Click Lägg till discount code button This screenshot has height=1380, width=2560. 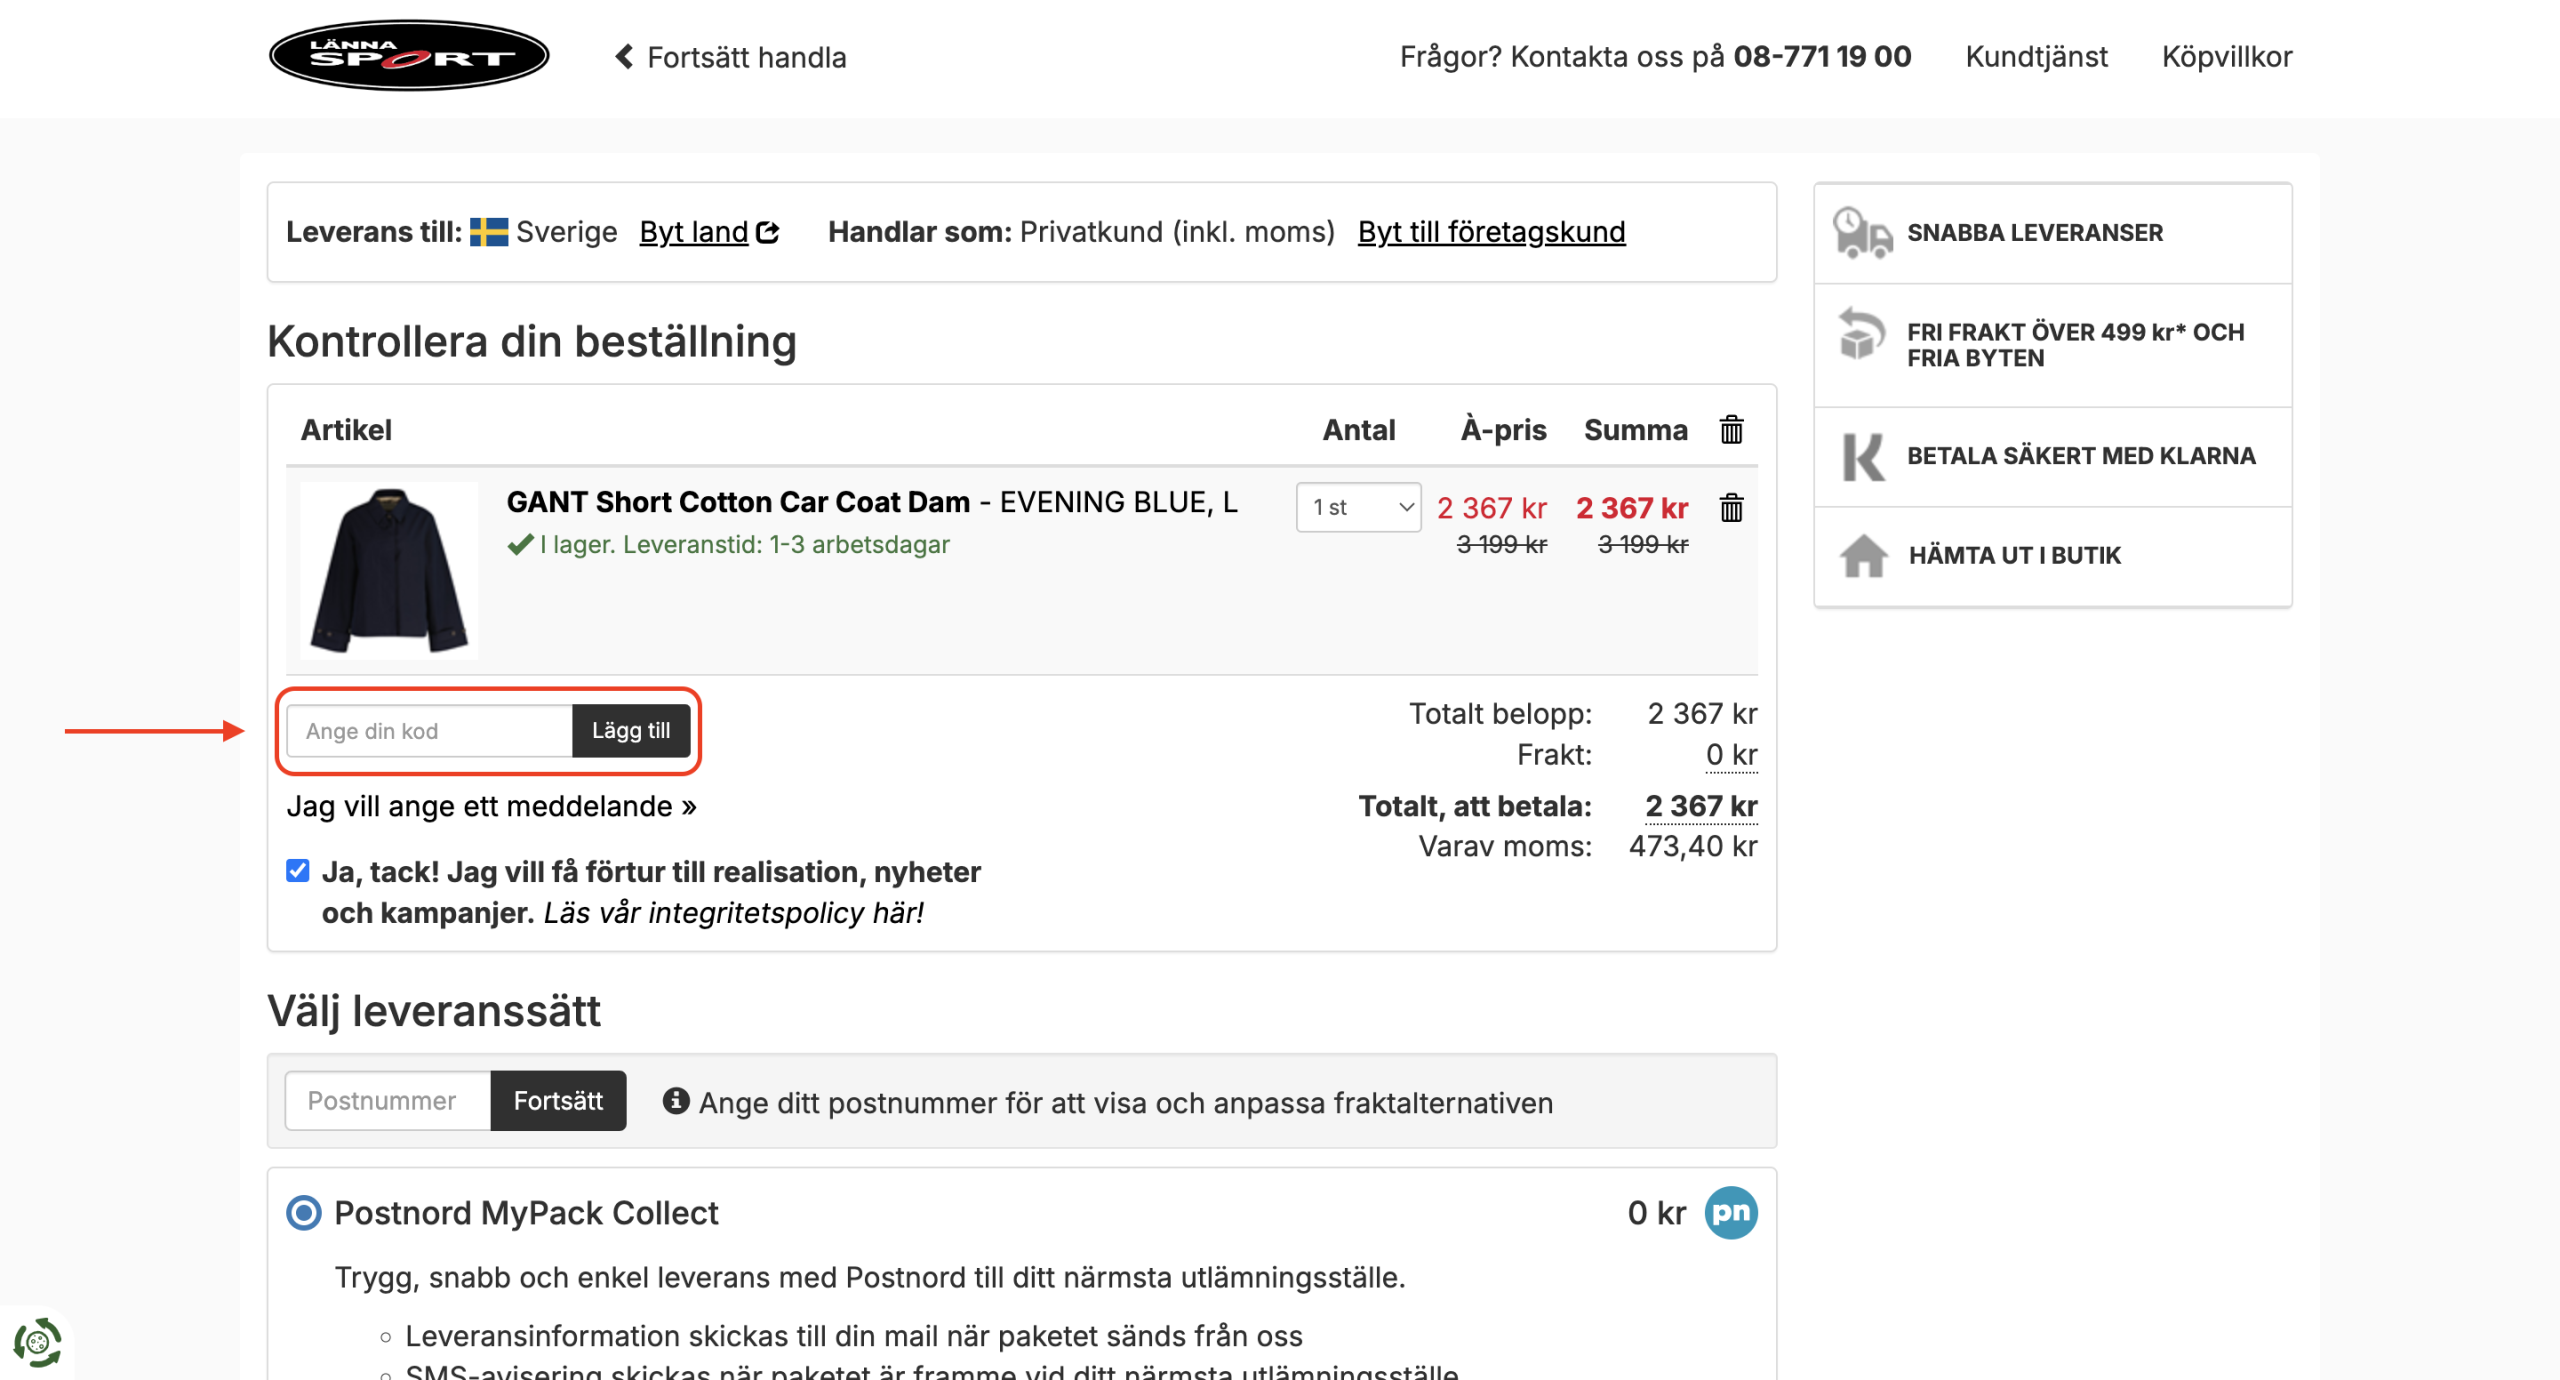point(631,731)
